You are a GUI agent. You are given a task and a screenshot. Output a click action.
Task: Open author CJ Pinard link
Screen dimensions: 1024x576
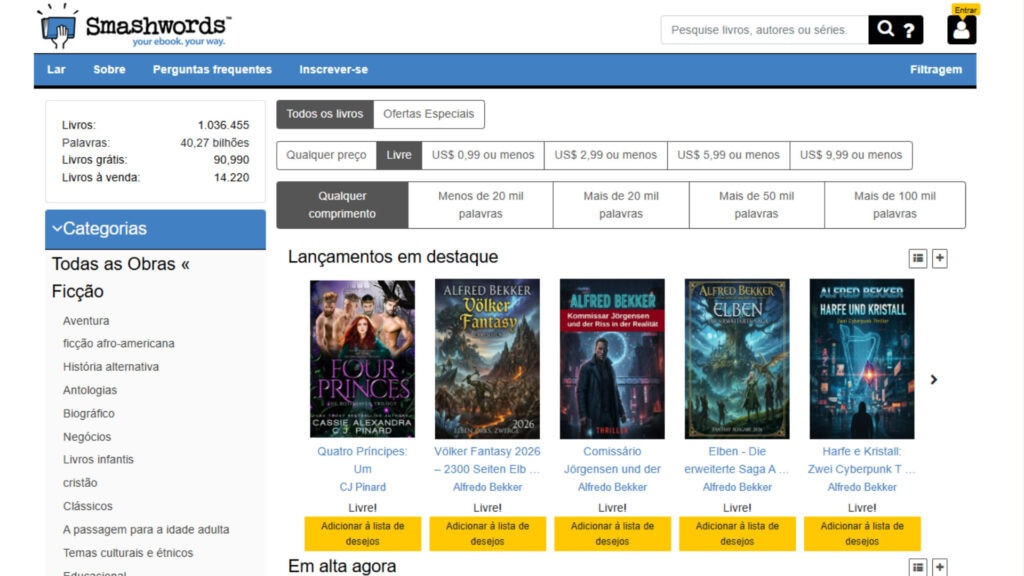pos(362,487)
